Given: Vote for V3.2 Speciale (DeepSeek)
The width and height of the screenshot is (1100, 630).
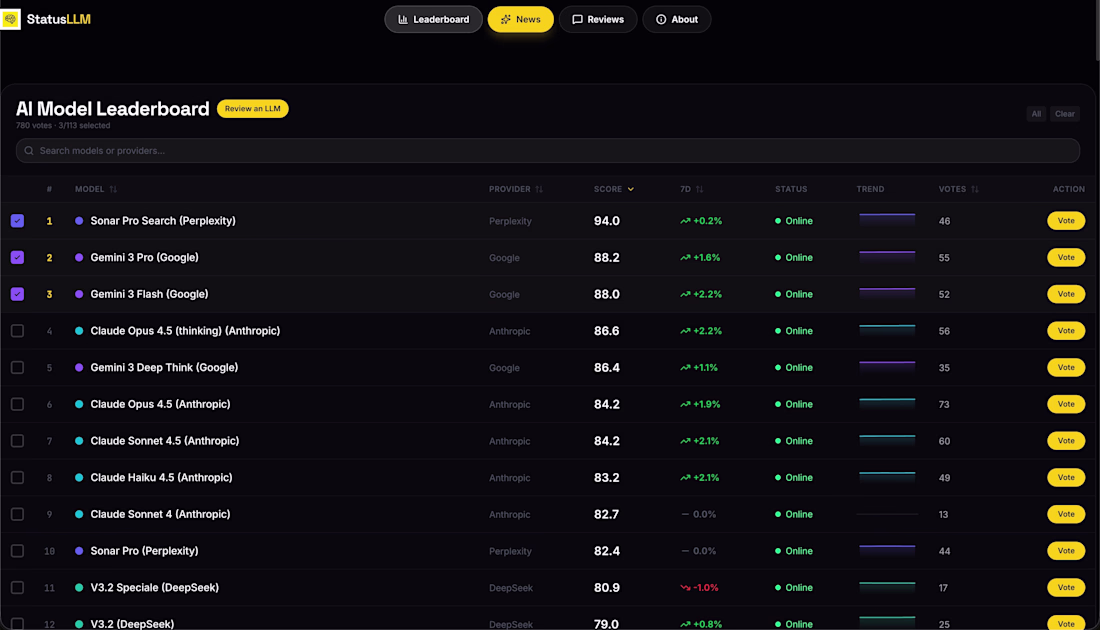Looking at the screenshot, I should (1066, 588).
